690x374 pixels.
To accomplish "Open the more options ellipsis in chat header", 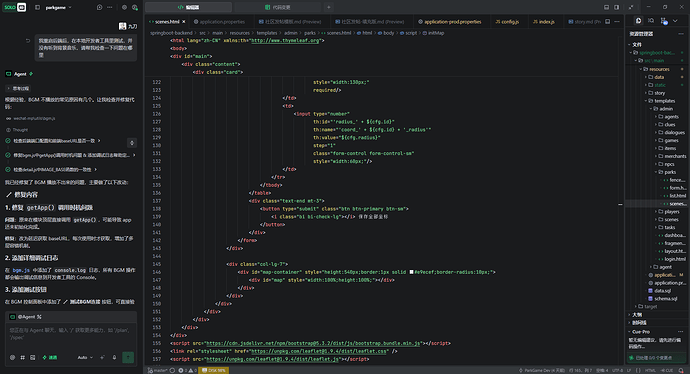I will (x=110, y=7).
